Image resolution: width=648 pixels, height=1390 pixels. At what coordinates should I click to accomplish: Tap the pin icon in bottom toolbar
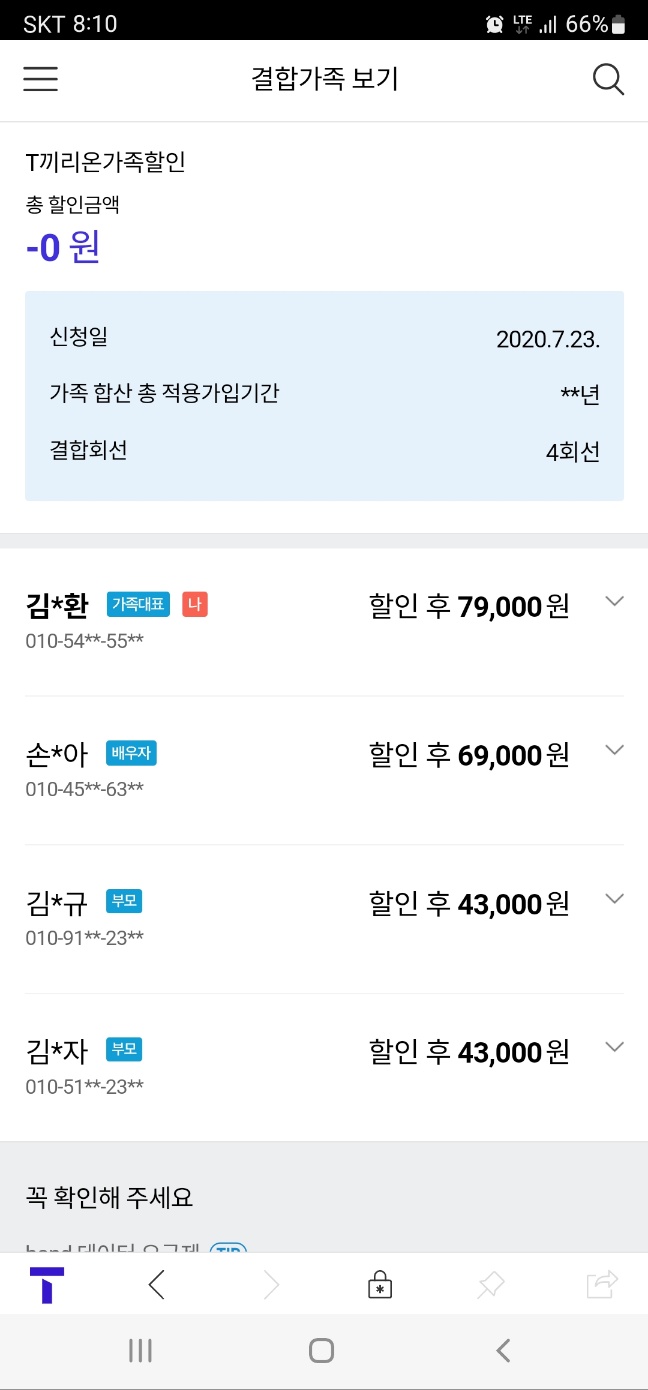tap(490, 1285)
